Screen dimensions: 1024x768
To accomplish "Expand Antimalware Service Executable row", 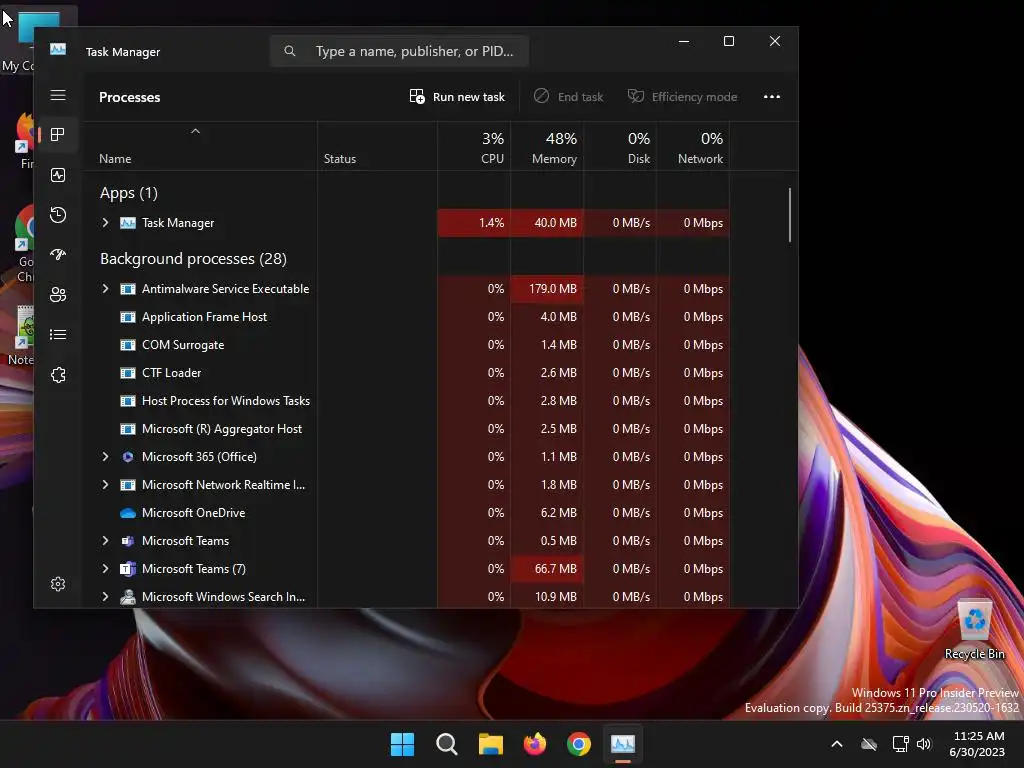I will [105, 289].
